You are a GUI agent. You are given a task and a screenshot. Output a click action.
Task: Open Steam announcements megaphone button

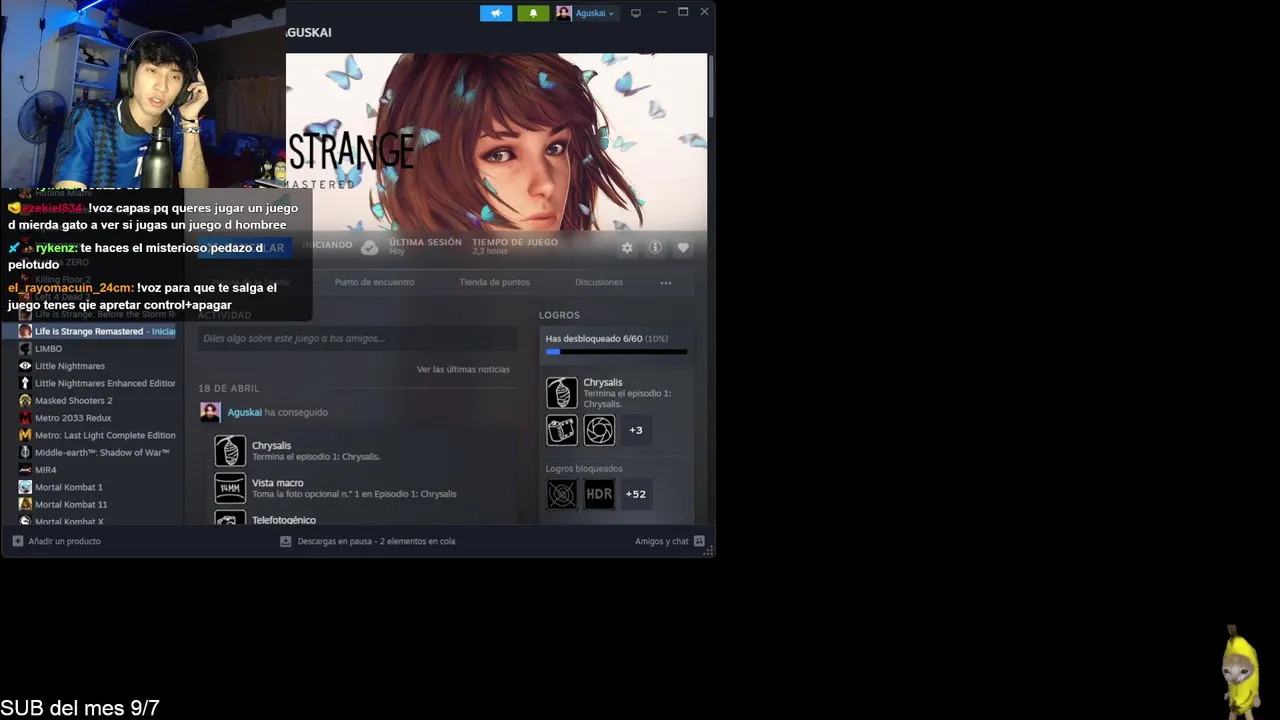pyautogui.click(x=496, y=13)
